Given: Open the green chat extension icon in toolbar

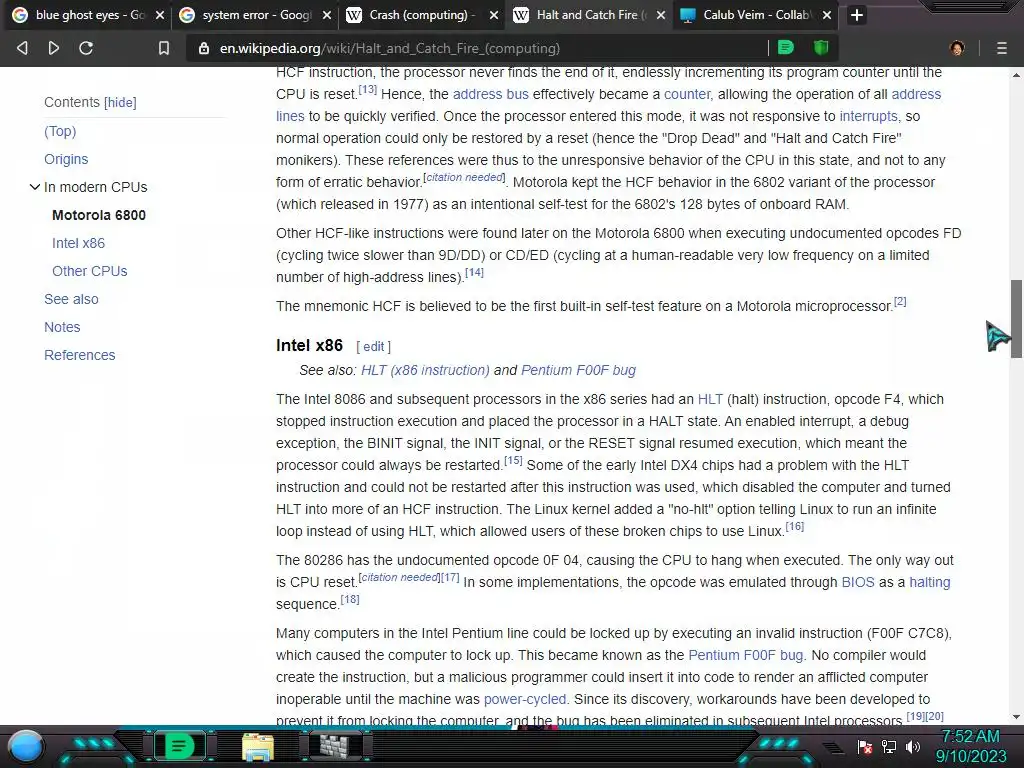Looking at the screenshot, I should (786, 48).
